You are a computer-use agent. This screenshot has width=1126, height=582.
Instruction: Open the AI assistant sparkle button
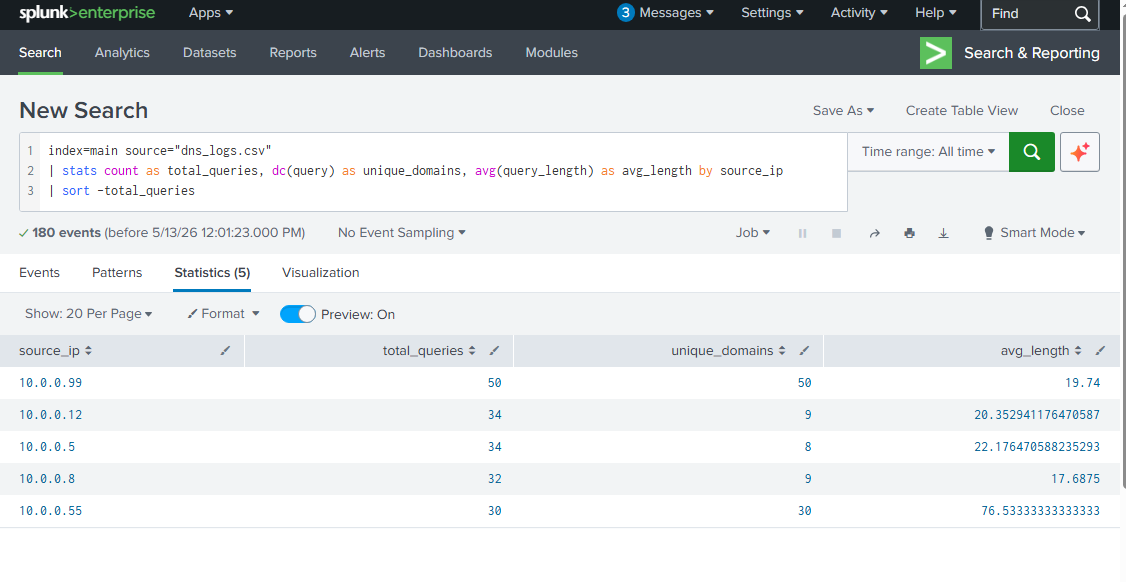1079,152
